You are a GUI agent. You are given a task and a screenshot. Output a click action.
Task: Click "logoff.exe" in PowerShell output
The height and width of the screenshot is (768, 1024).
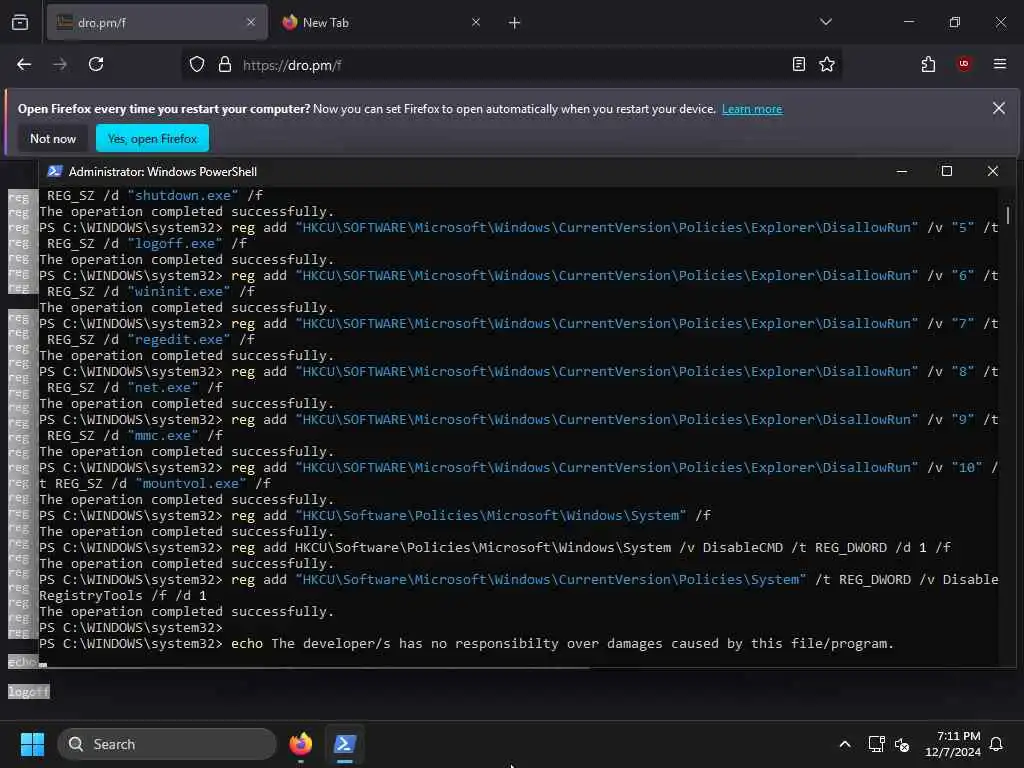[175, 243]
